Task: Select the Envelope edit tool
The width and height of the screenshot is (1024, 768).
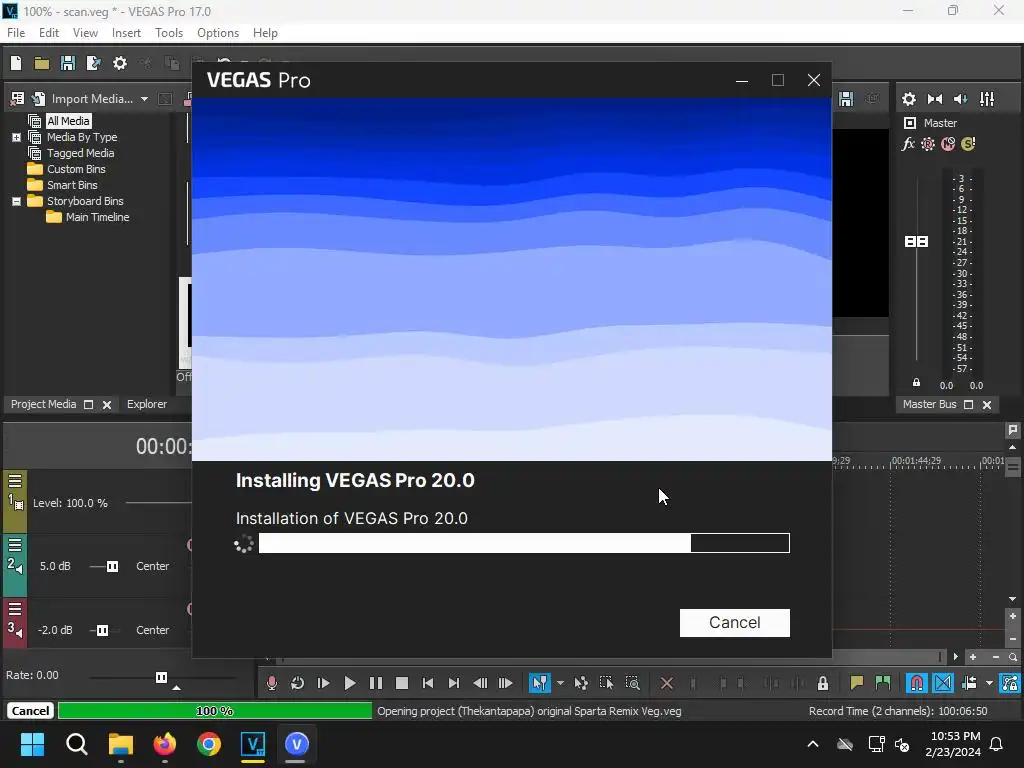Action: point(581,683)
